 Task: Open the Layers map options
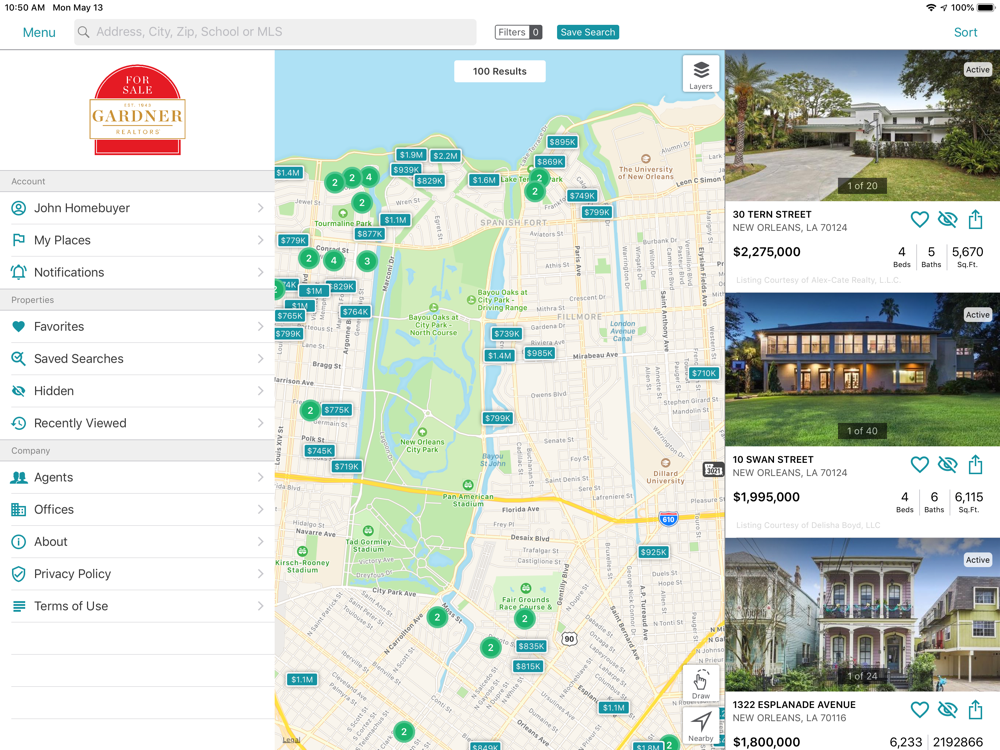701,74
